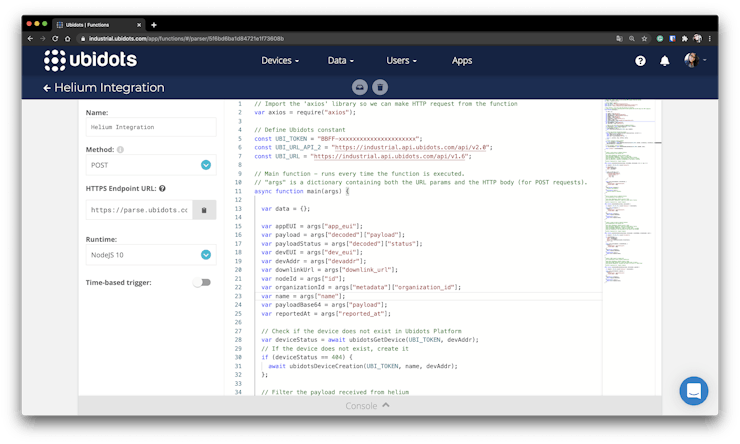Viewport: 740px width, 444px height.
Task: Open the Method POST dropdown
Action: (151, 165)
